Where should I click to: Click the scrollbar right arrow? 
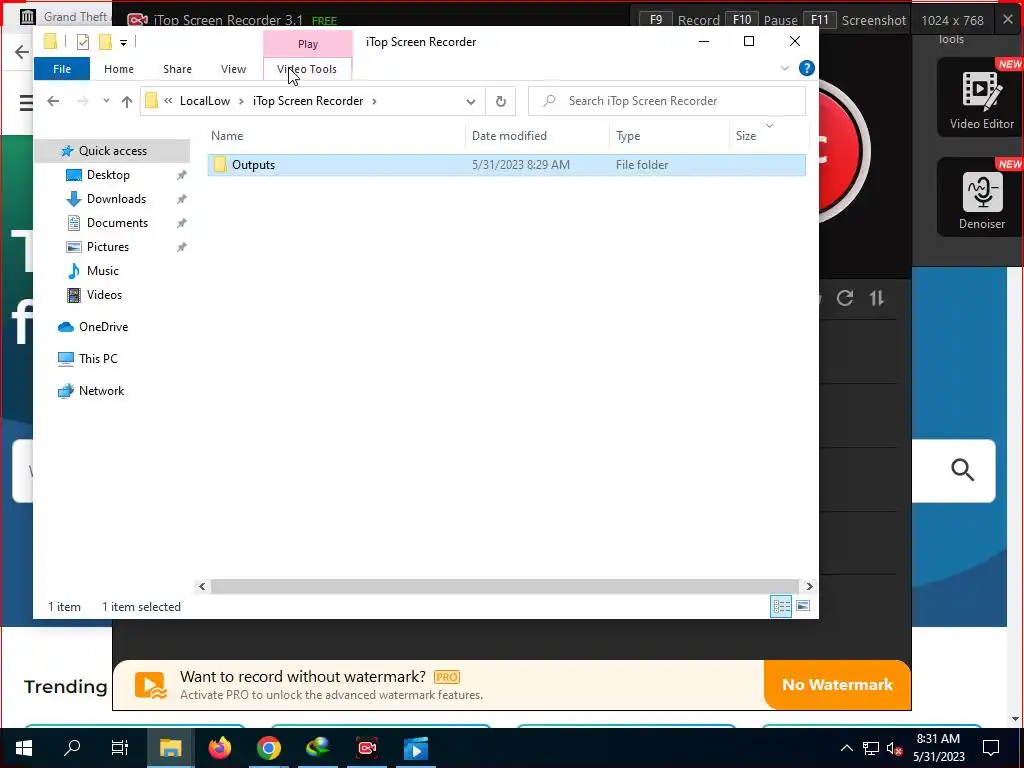click(809, 586)
